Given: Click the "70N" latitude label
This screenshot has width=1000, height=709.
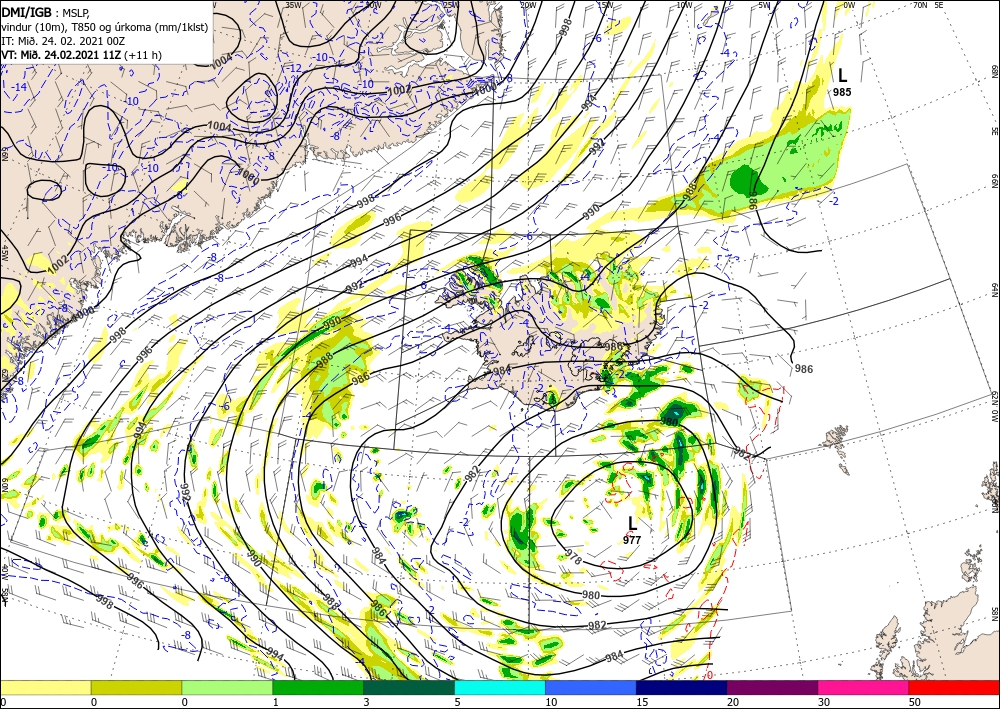Looking at the screenshot, I should (x=920, y=5).
